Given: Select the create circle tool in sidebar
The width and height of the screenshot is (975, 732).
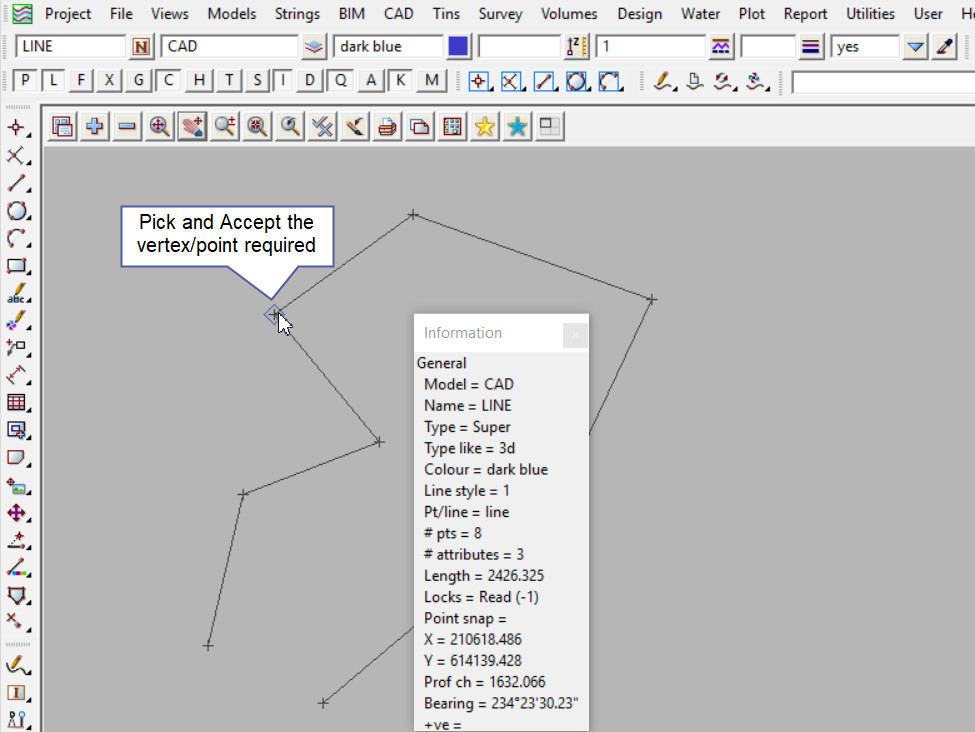Looking at the screenshot, I should pos(16,211).
